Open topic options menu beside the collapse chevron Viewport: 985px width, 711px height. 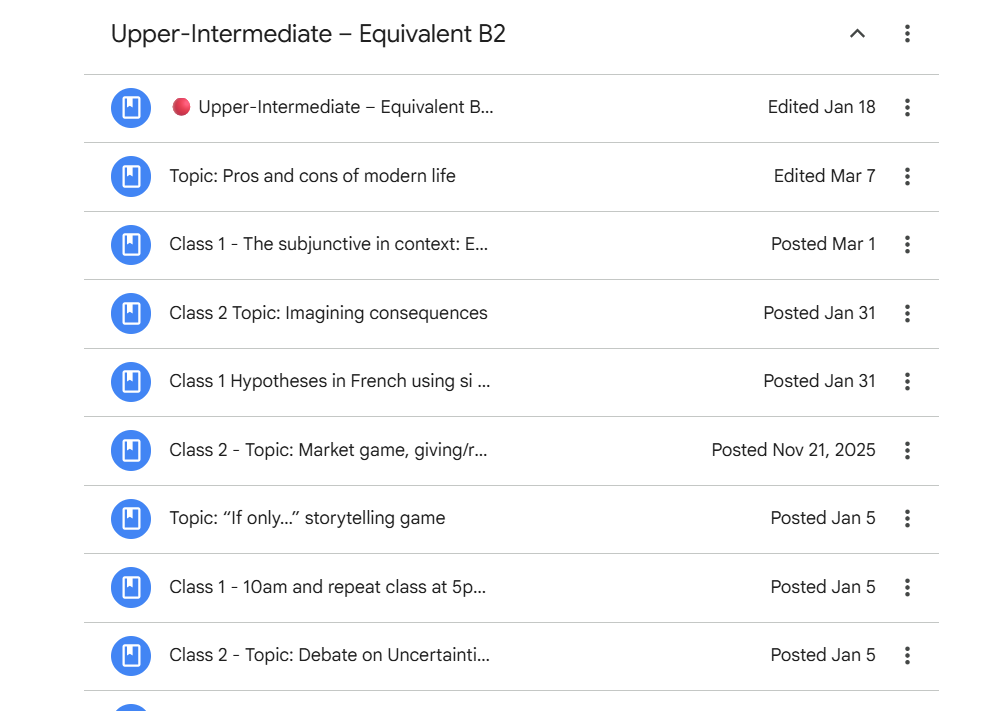pyautogui.click(x=907, y=34)
